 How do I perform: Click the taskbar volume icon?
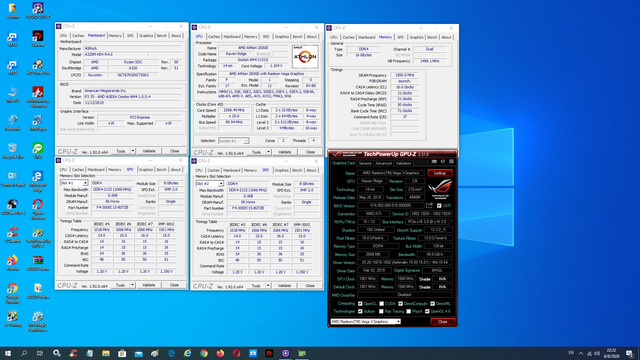pyautogui.click(x=597, y=353)
